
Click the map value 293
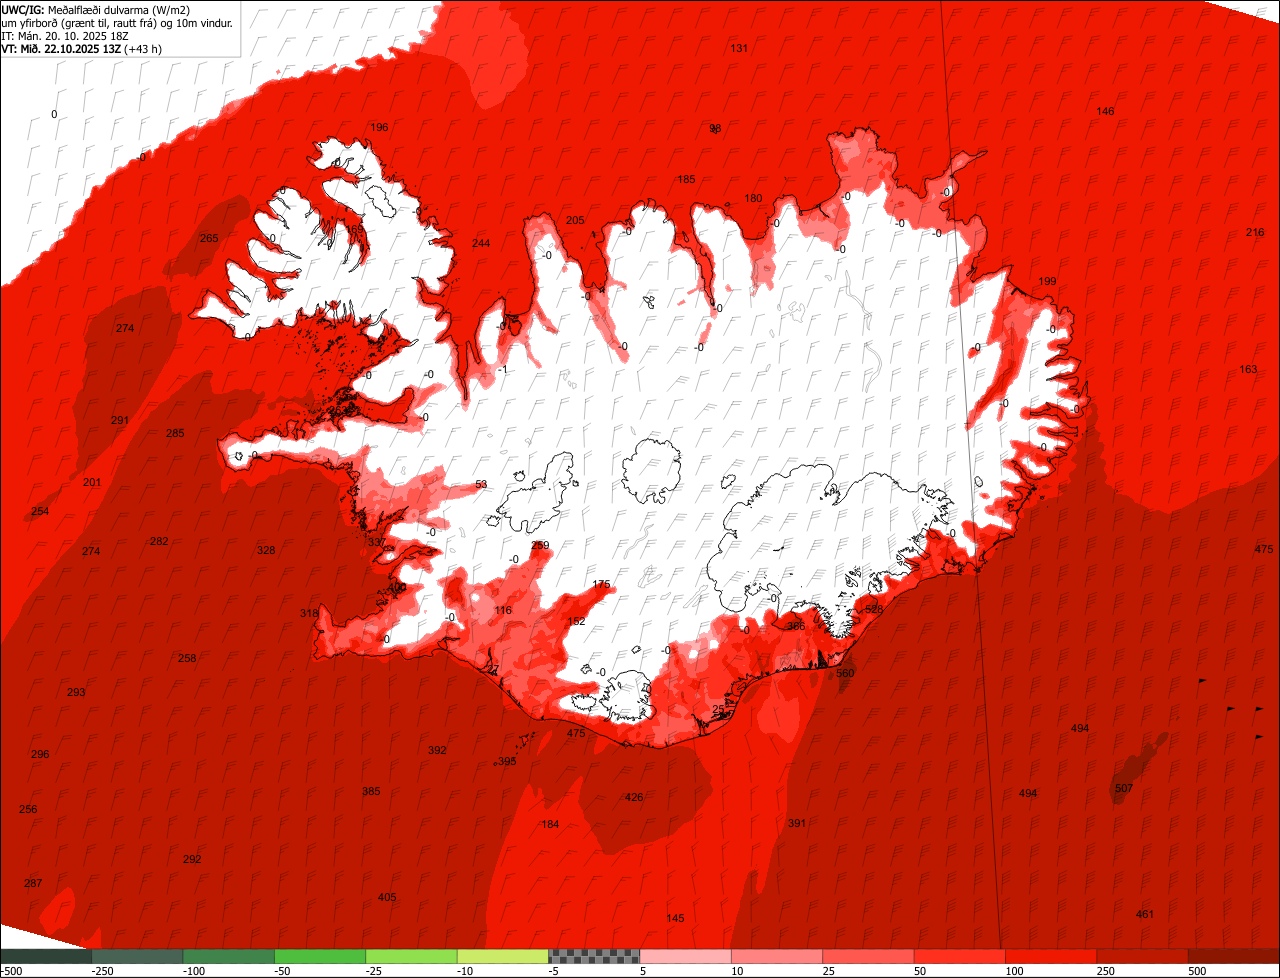point(76,692)
